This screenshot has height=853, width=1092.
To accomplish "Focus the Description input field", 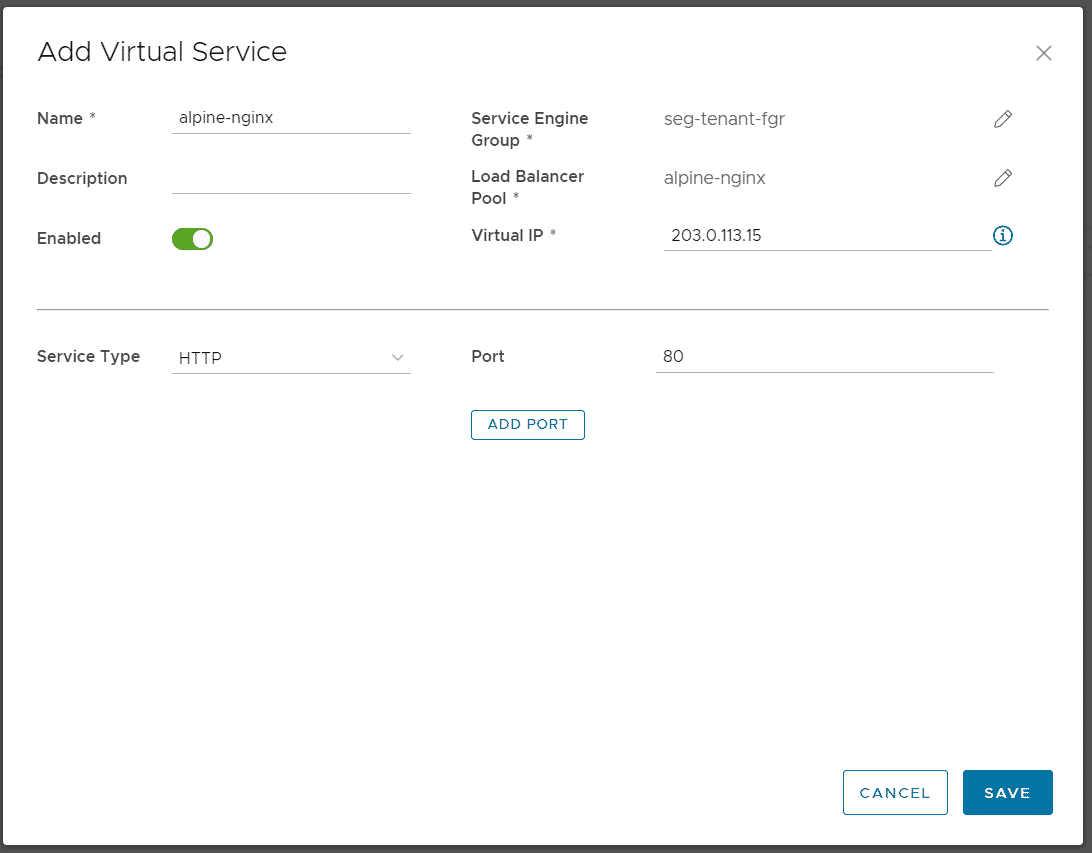I will coord(291,178).
